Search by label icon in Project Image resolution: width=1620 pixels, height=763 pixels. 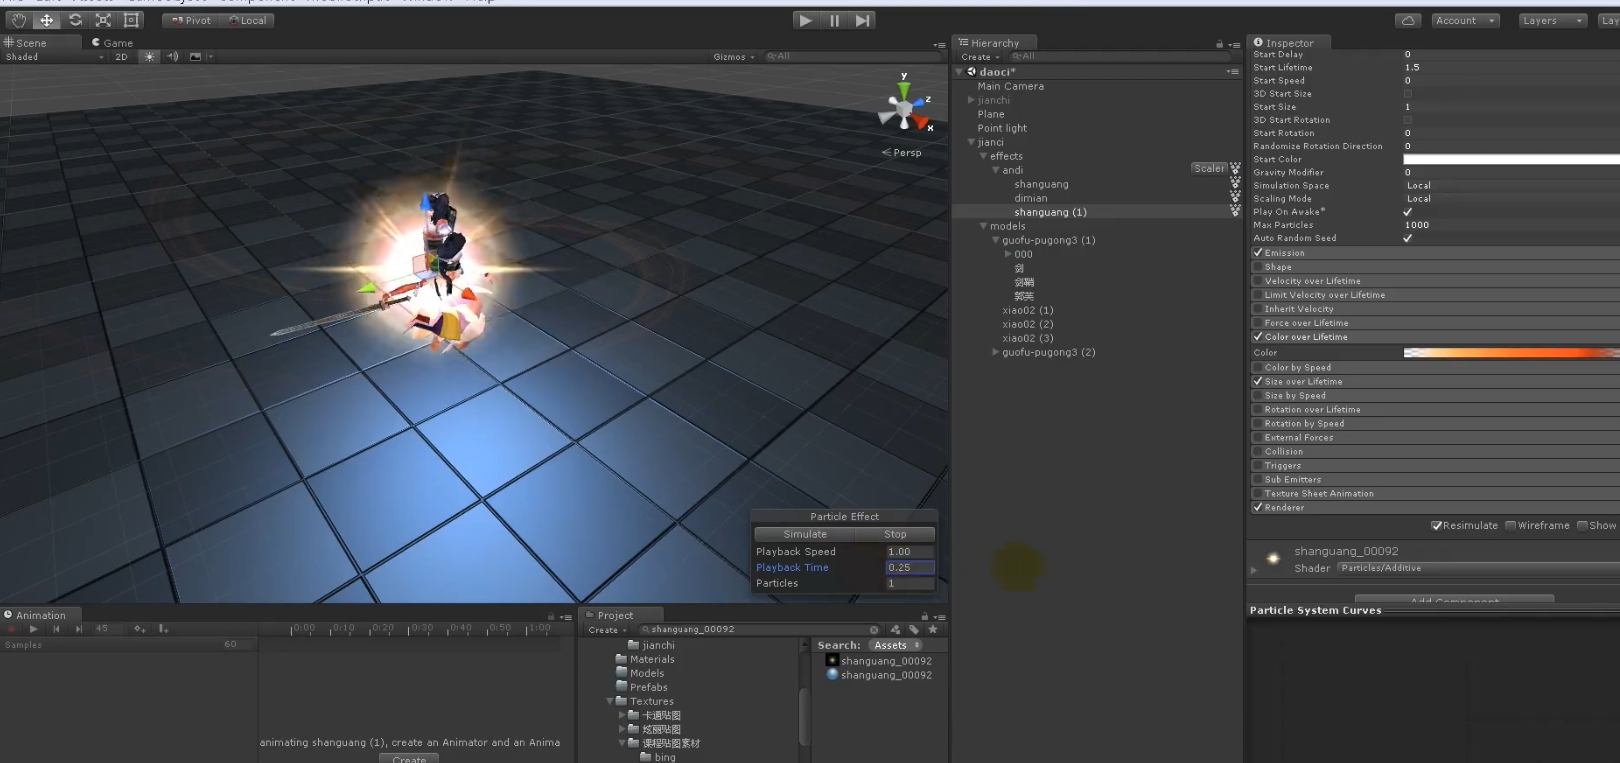point(914,630)
